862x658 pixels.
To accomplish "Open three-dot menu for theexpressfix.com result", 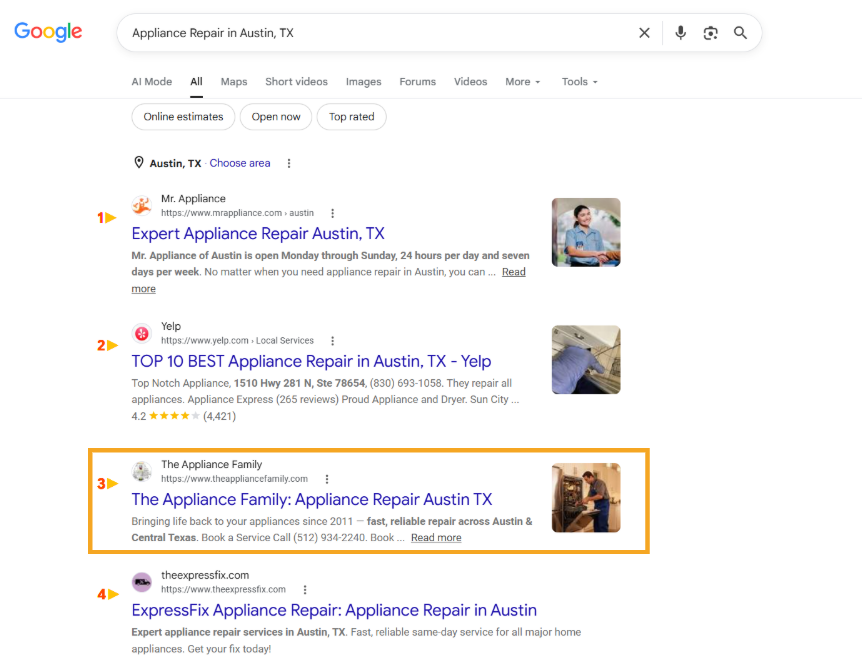I will [x=305, y=590].
